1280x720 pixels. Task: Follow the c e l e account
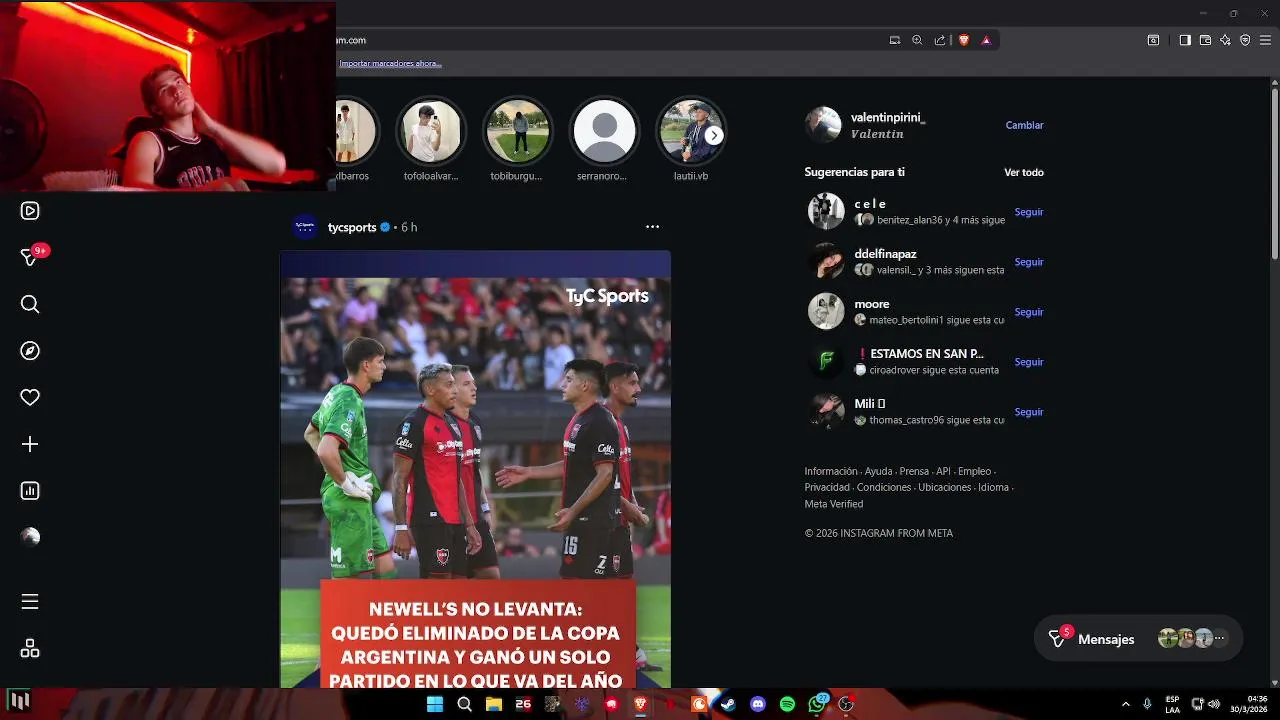point(1029,212)
